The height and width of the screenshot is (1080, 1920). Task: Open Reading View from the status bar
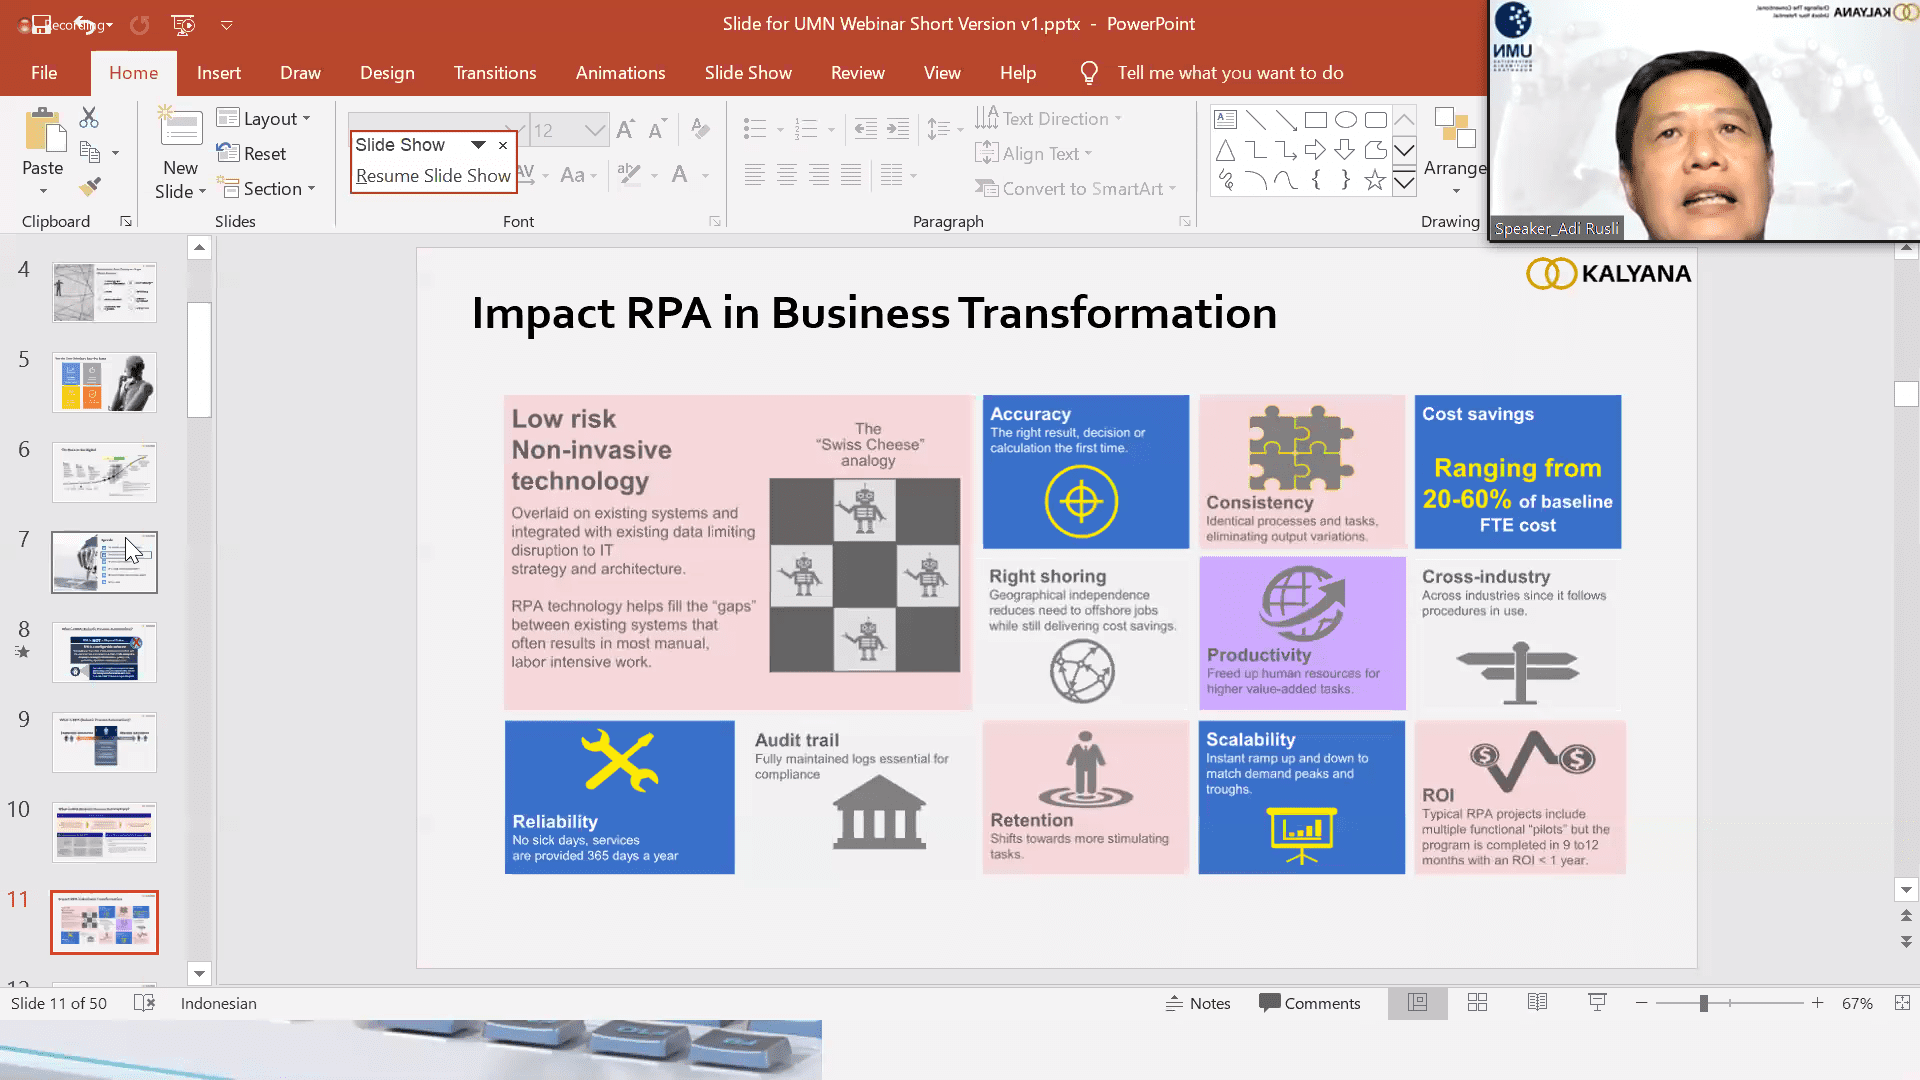[x=1537, y=1003]
